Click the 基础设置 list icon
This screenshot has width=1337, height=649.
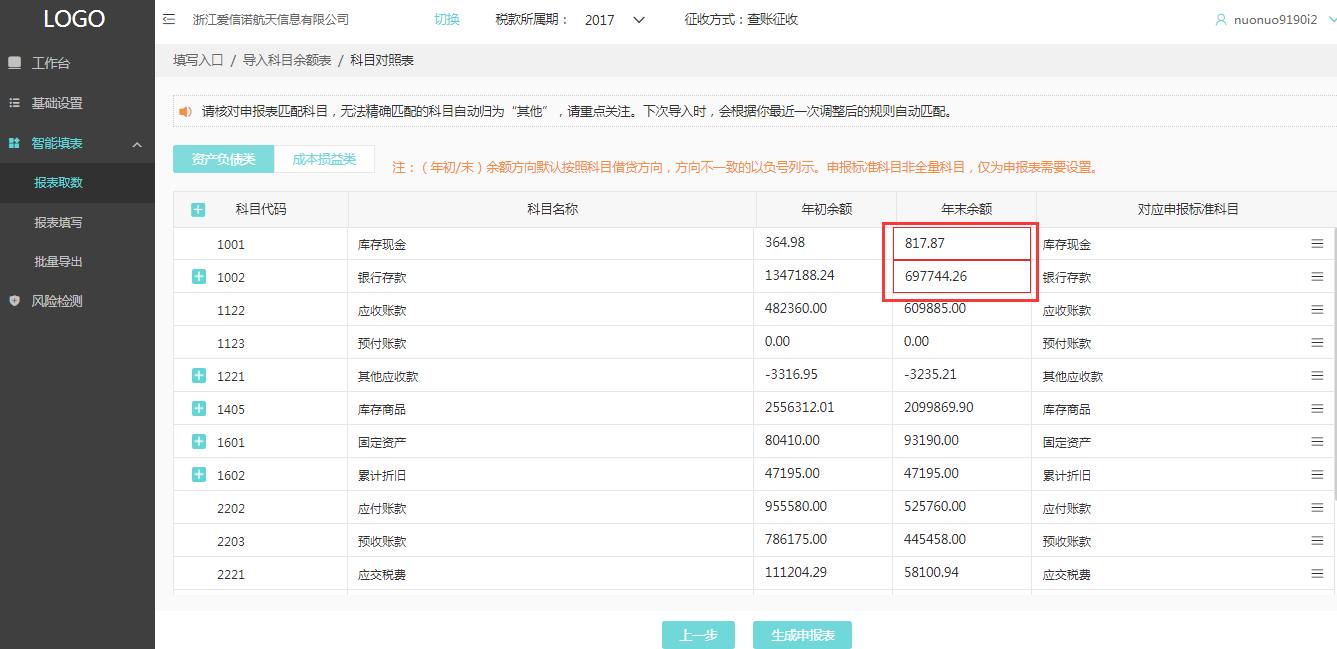(14, 103)
